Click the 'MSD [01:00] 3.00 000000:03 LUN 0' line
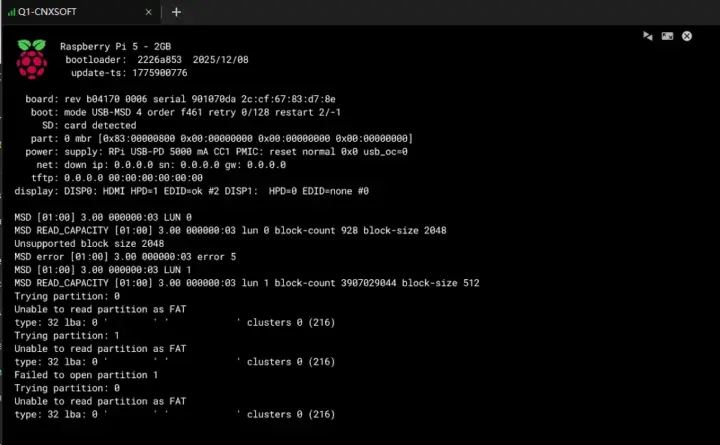Image resolution: width=720 pixels, height=445 pixels. coord(103,217)
